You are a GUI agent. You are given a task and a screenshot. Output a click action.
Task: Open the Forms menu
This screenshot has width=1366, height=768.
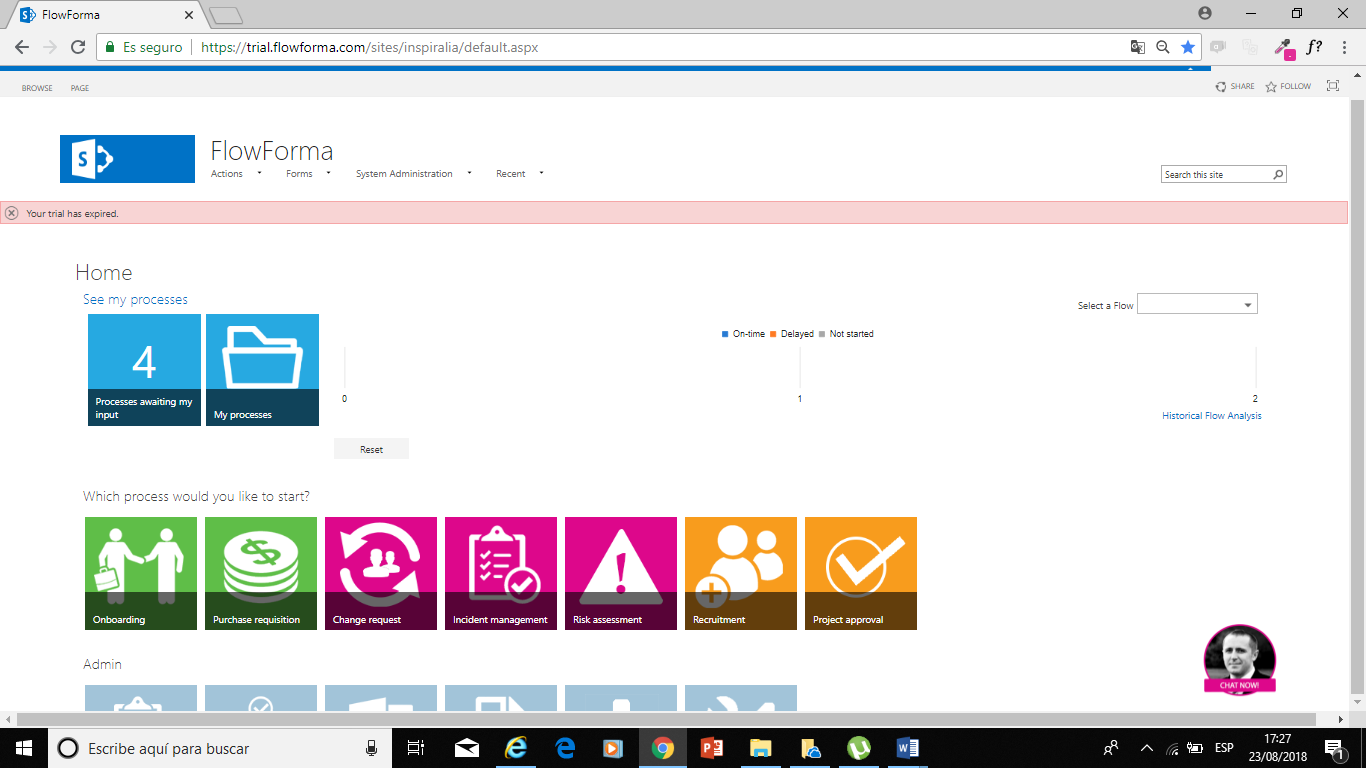[306, 174]
